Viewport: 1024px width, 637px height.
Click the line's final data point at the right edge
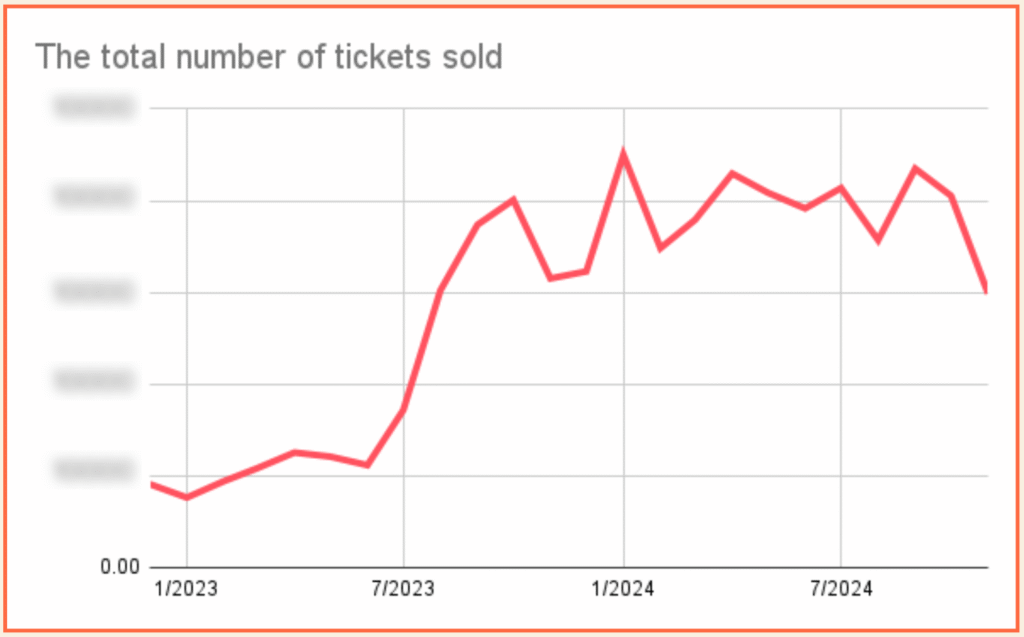[x=986, y=289]
